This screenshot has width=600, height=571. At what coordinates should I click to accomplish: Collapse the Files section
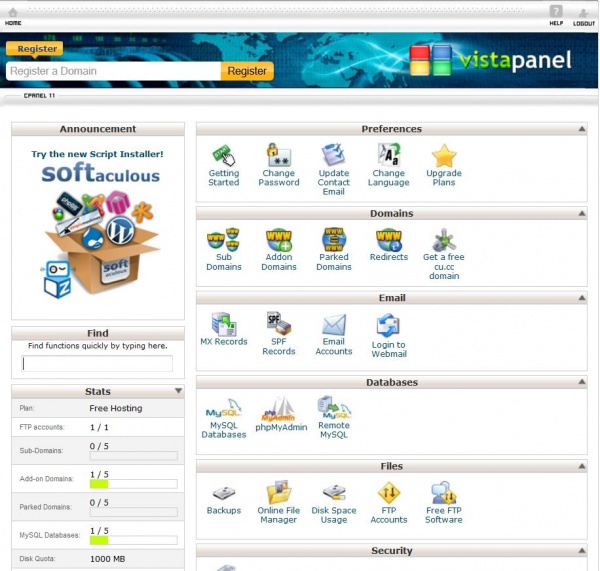(582, 466)
